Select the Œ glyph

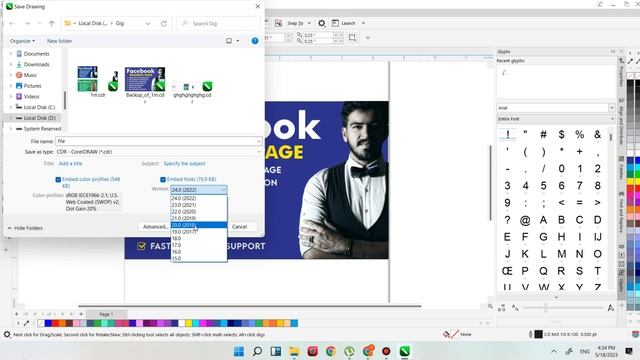[507, 271]
